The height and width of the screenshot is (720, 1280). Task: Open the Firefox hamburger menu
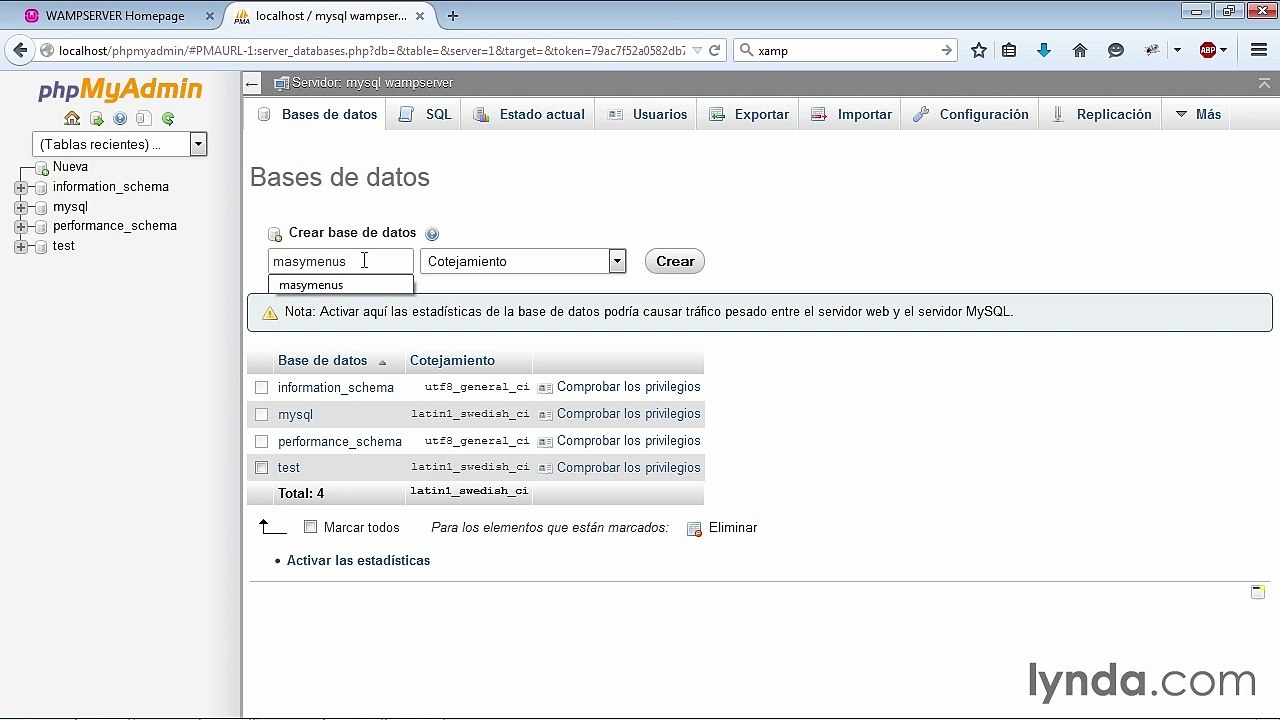point(1259,50)
